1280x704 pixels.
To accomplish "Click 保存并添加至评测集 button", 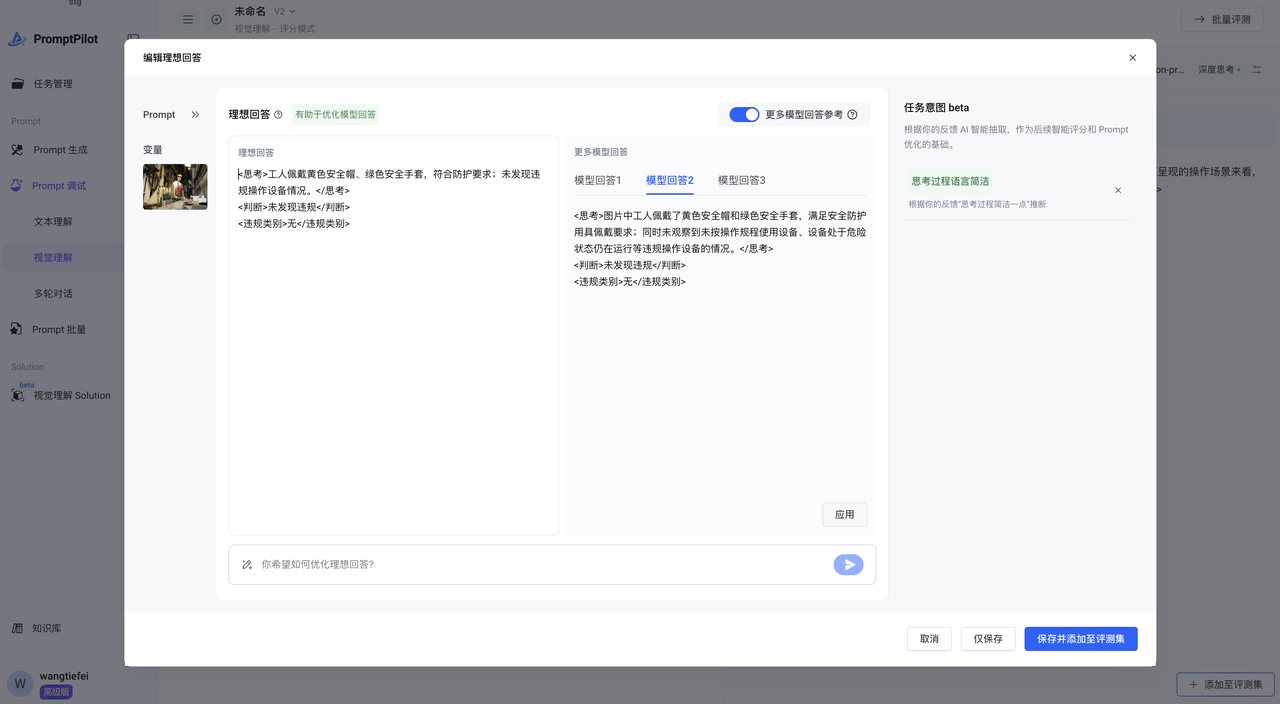I will (x=1081, y=639).
